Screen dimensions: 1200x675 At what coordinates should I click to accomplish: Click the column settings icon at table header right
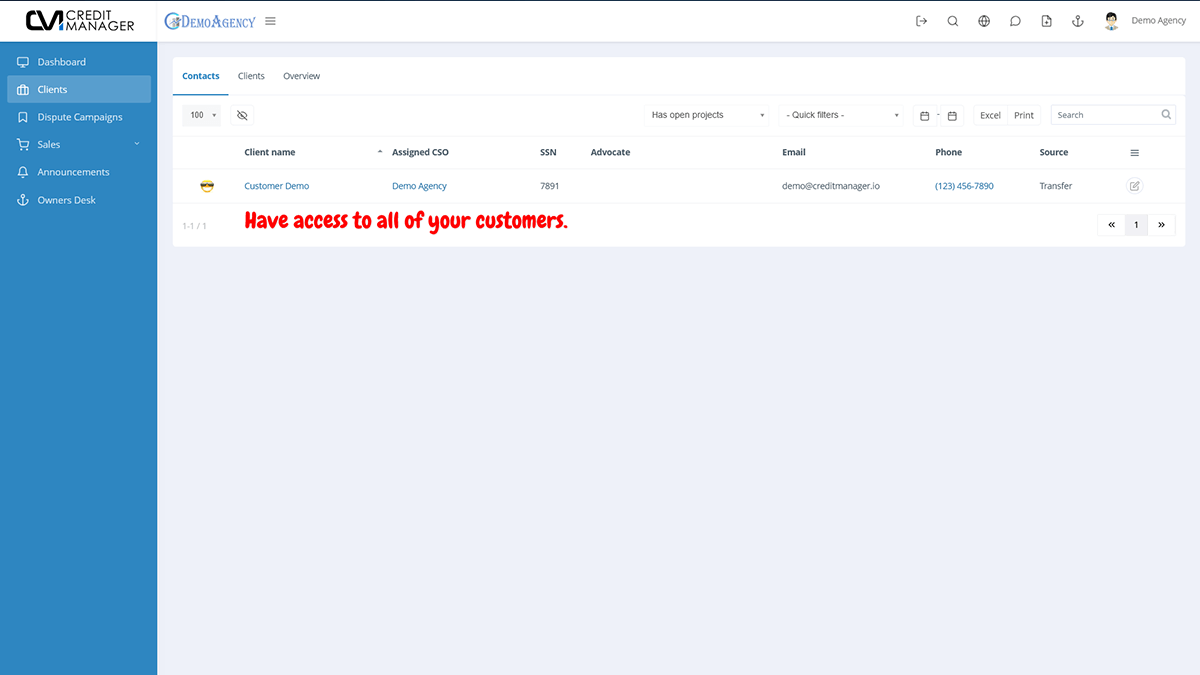[x=1134, y=152]
